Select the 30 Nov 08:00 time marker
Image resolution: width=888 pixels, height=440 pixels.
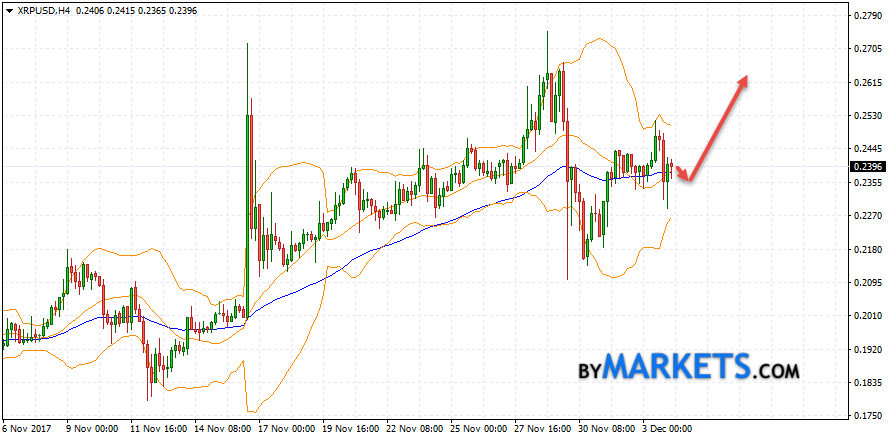pyautogui.click(x=608, y=430)
